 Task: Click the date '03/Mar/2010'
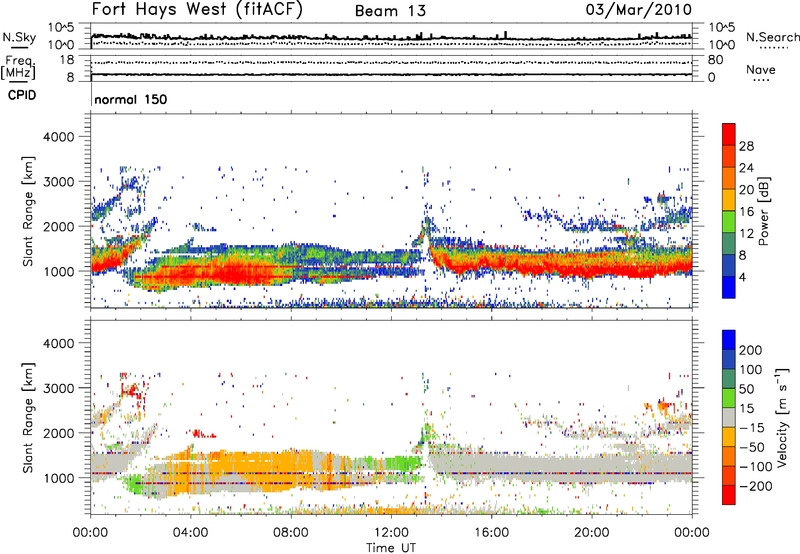click(639, 9)
